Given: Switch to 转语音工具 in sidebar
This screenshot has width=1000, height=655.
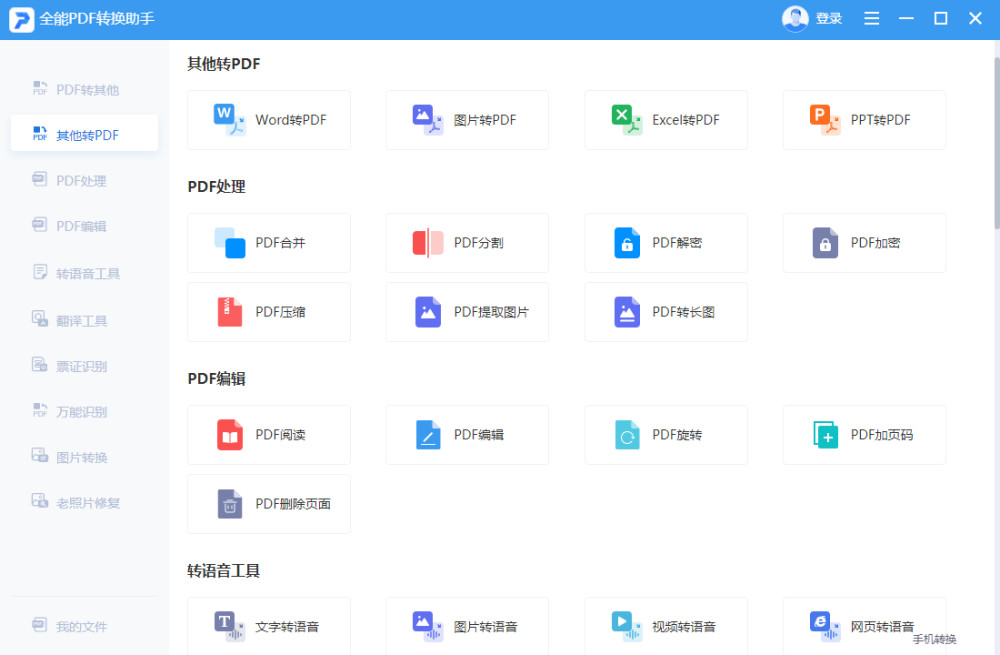Looking at the screenshot, I should coord(84,273).
